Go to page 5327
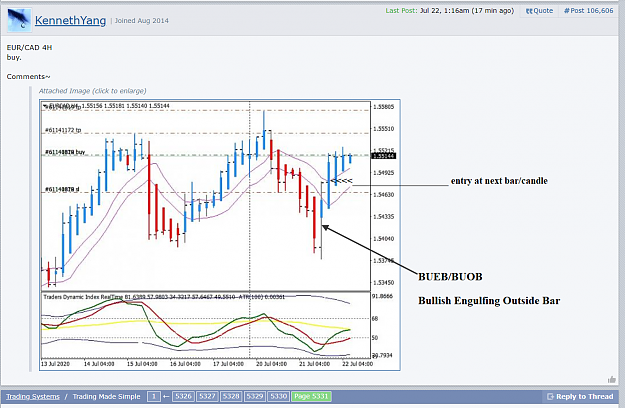 (x=207, y=396)
